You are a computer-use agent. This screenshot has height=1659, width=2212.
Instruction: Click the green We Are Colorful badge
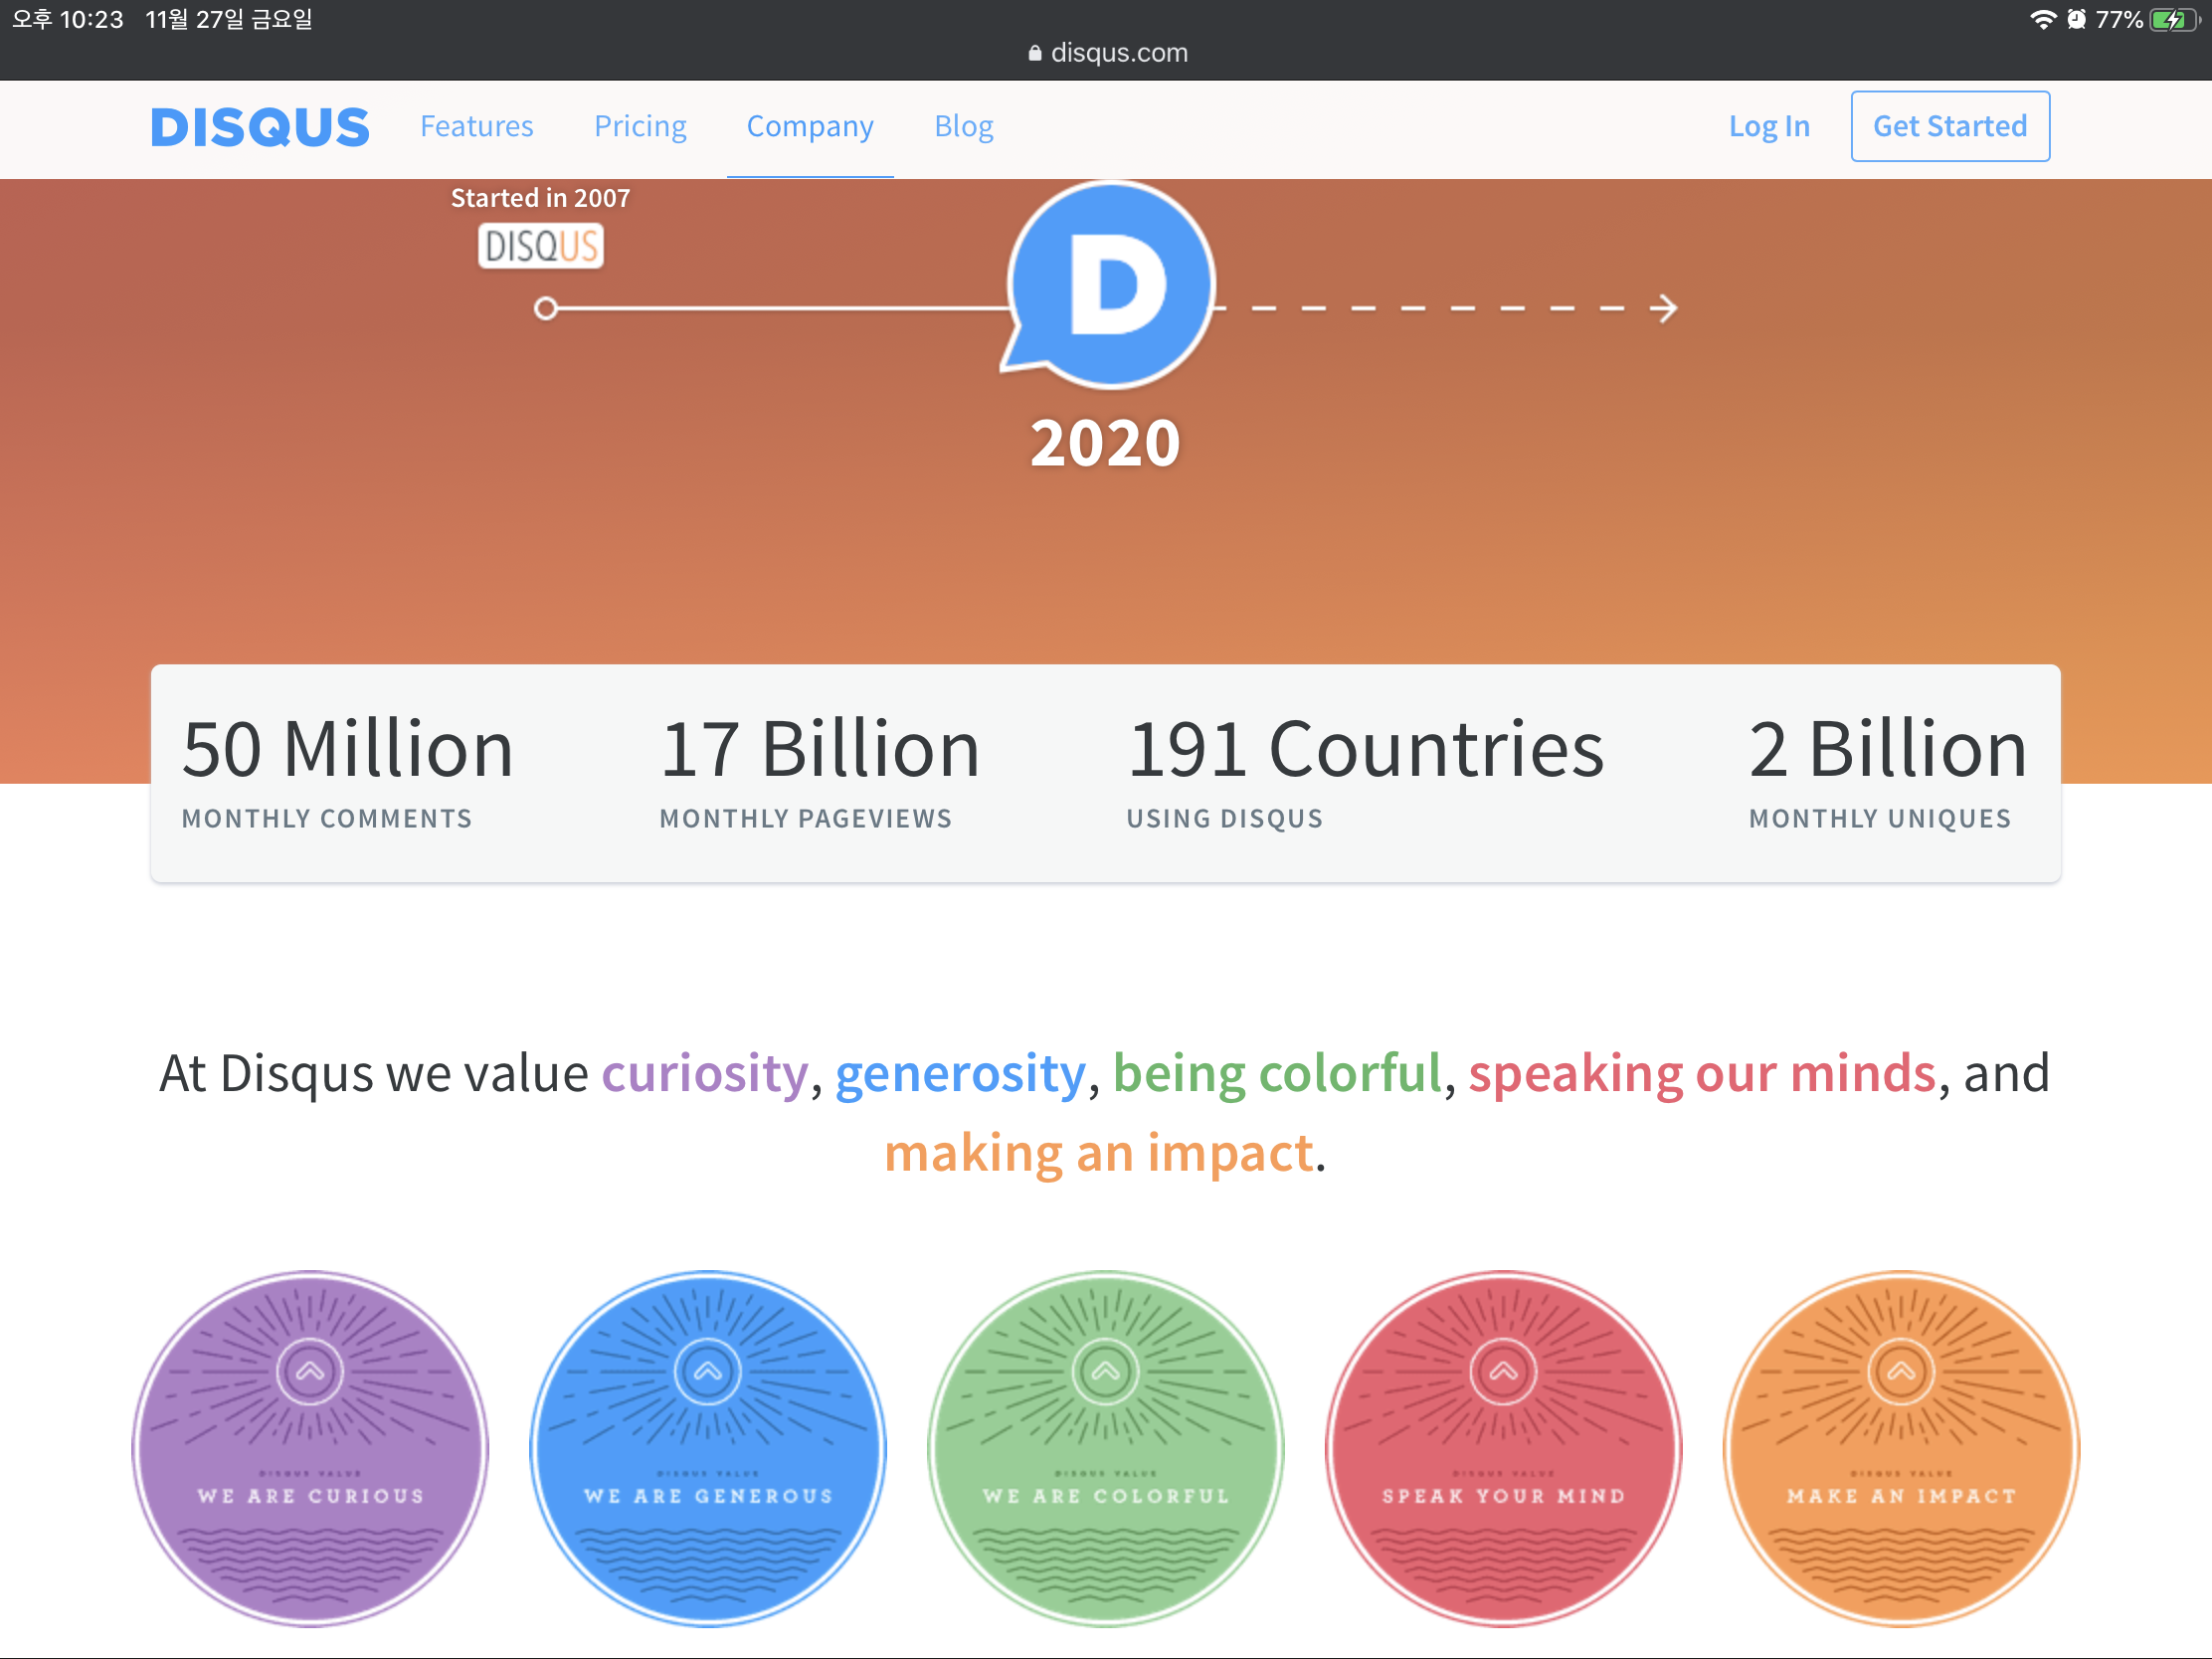[1105, 1447]
